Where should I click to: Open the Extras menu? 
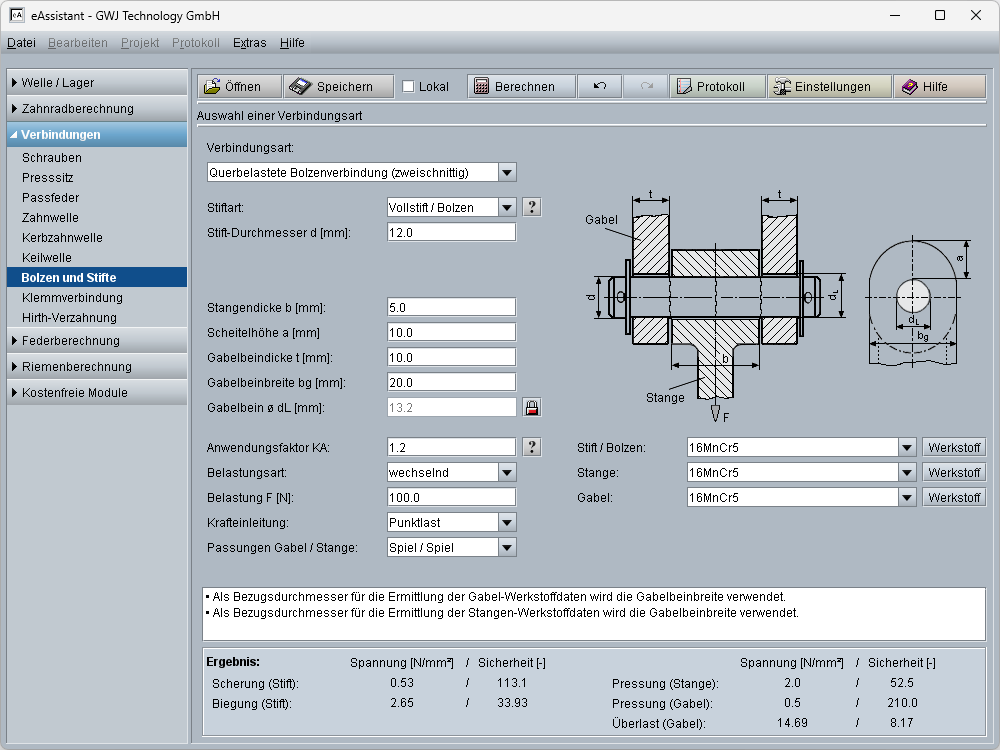[249, 43]
